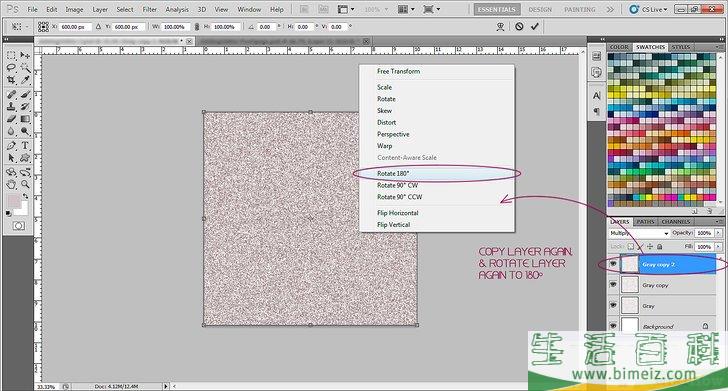The height and width of the screenshot is (391, 728).
Task: Select the Pen tool
Action: (x=11, y=146)
